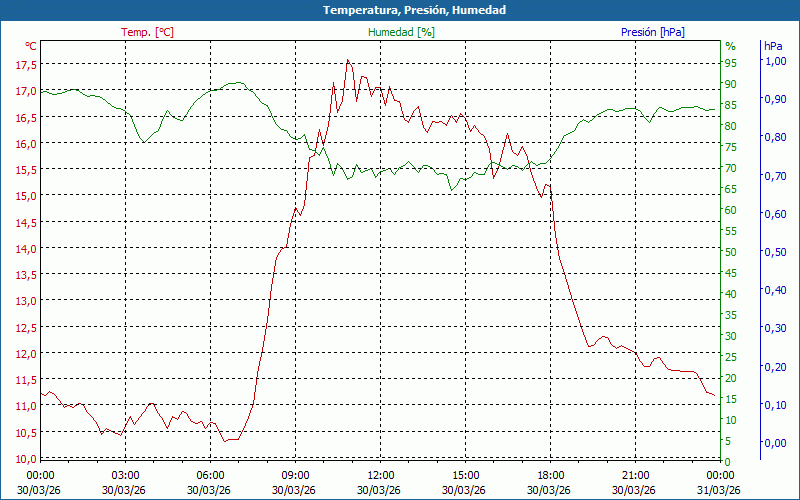Click the 09:00 time axis label
Image resolution: width=800 pixels, height=500 pixels.
coord(295,475)
